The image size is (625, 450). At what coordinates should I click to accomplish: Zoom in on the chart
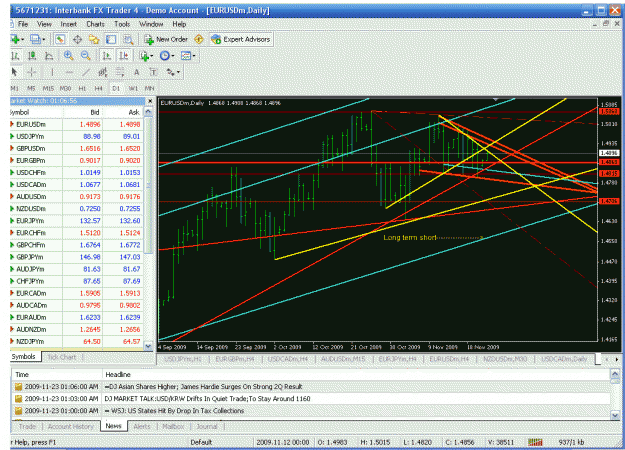click(x=69, y=56)
